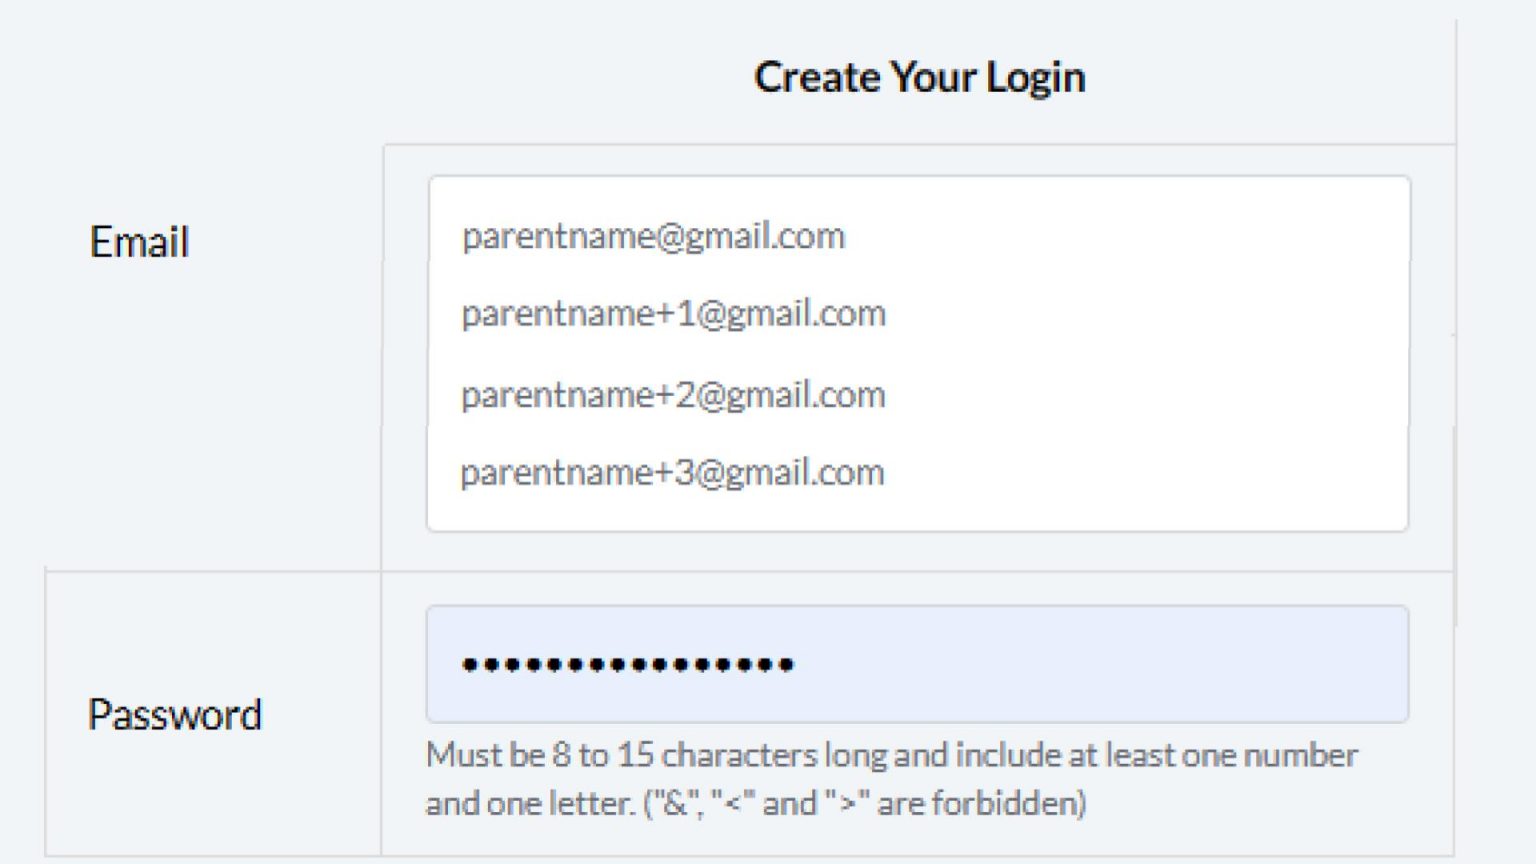
Task: Select the parentname+3@gmail.com email entry
Action: (x=672, y=472)
